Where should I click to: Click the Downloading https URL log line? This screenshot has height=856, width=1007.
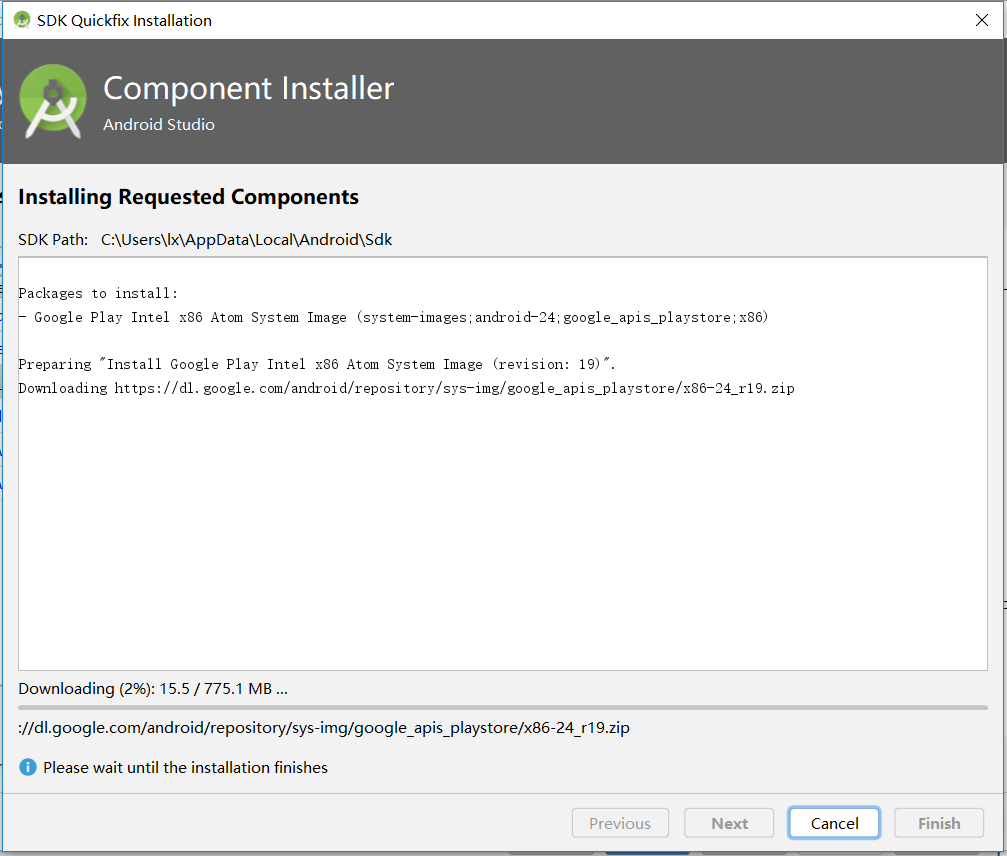pyautogui.click(x=406, y=388)
